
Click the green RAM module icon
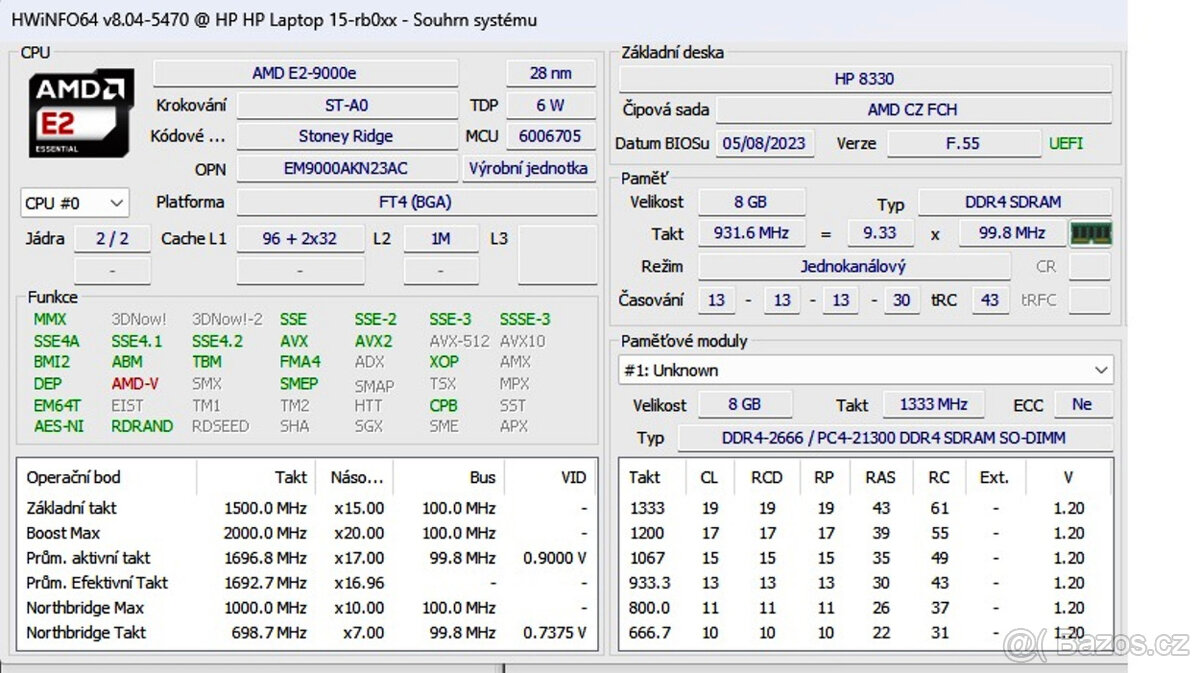[x=1090, y=233]
